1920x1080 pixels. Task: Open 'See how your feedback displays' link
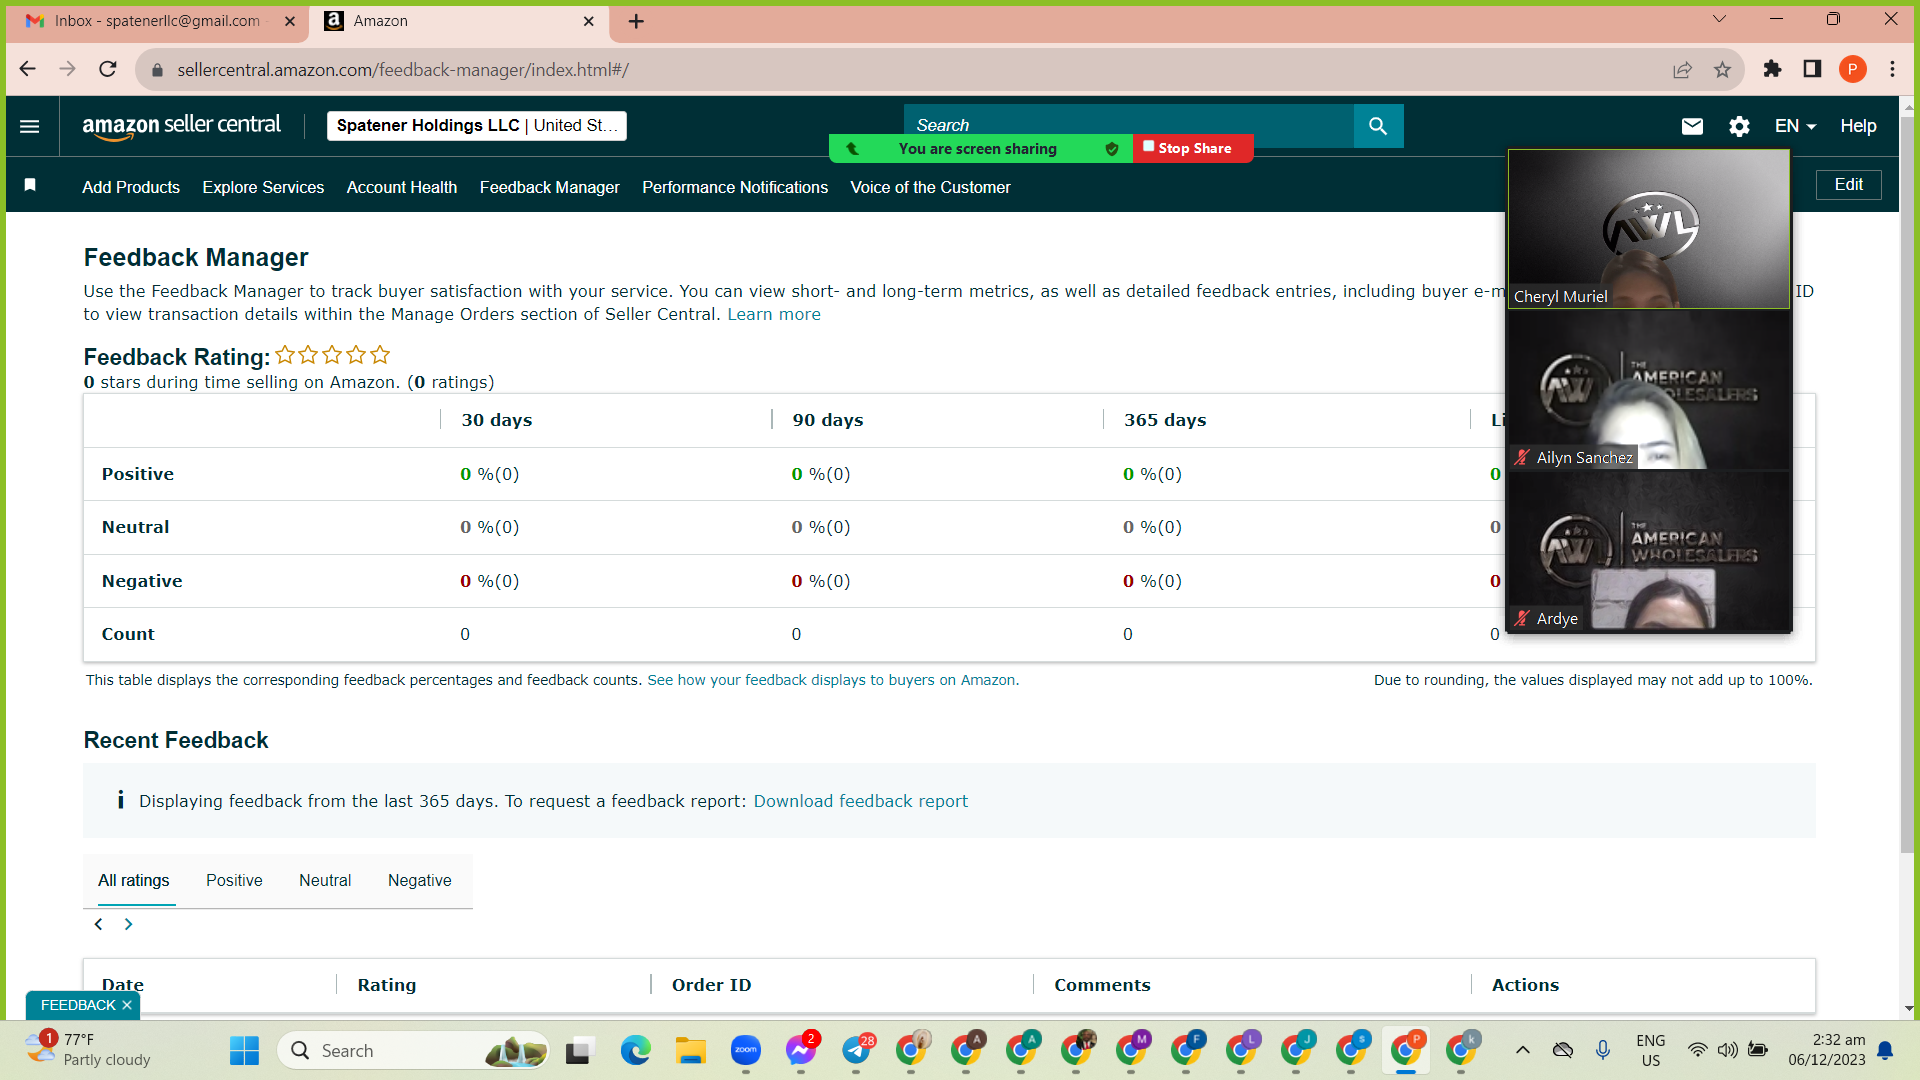[x=832, y=680]
